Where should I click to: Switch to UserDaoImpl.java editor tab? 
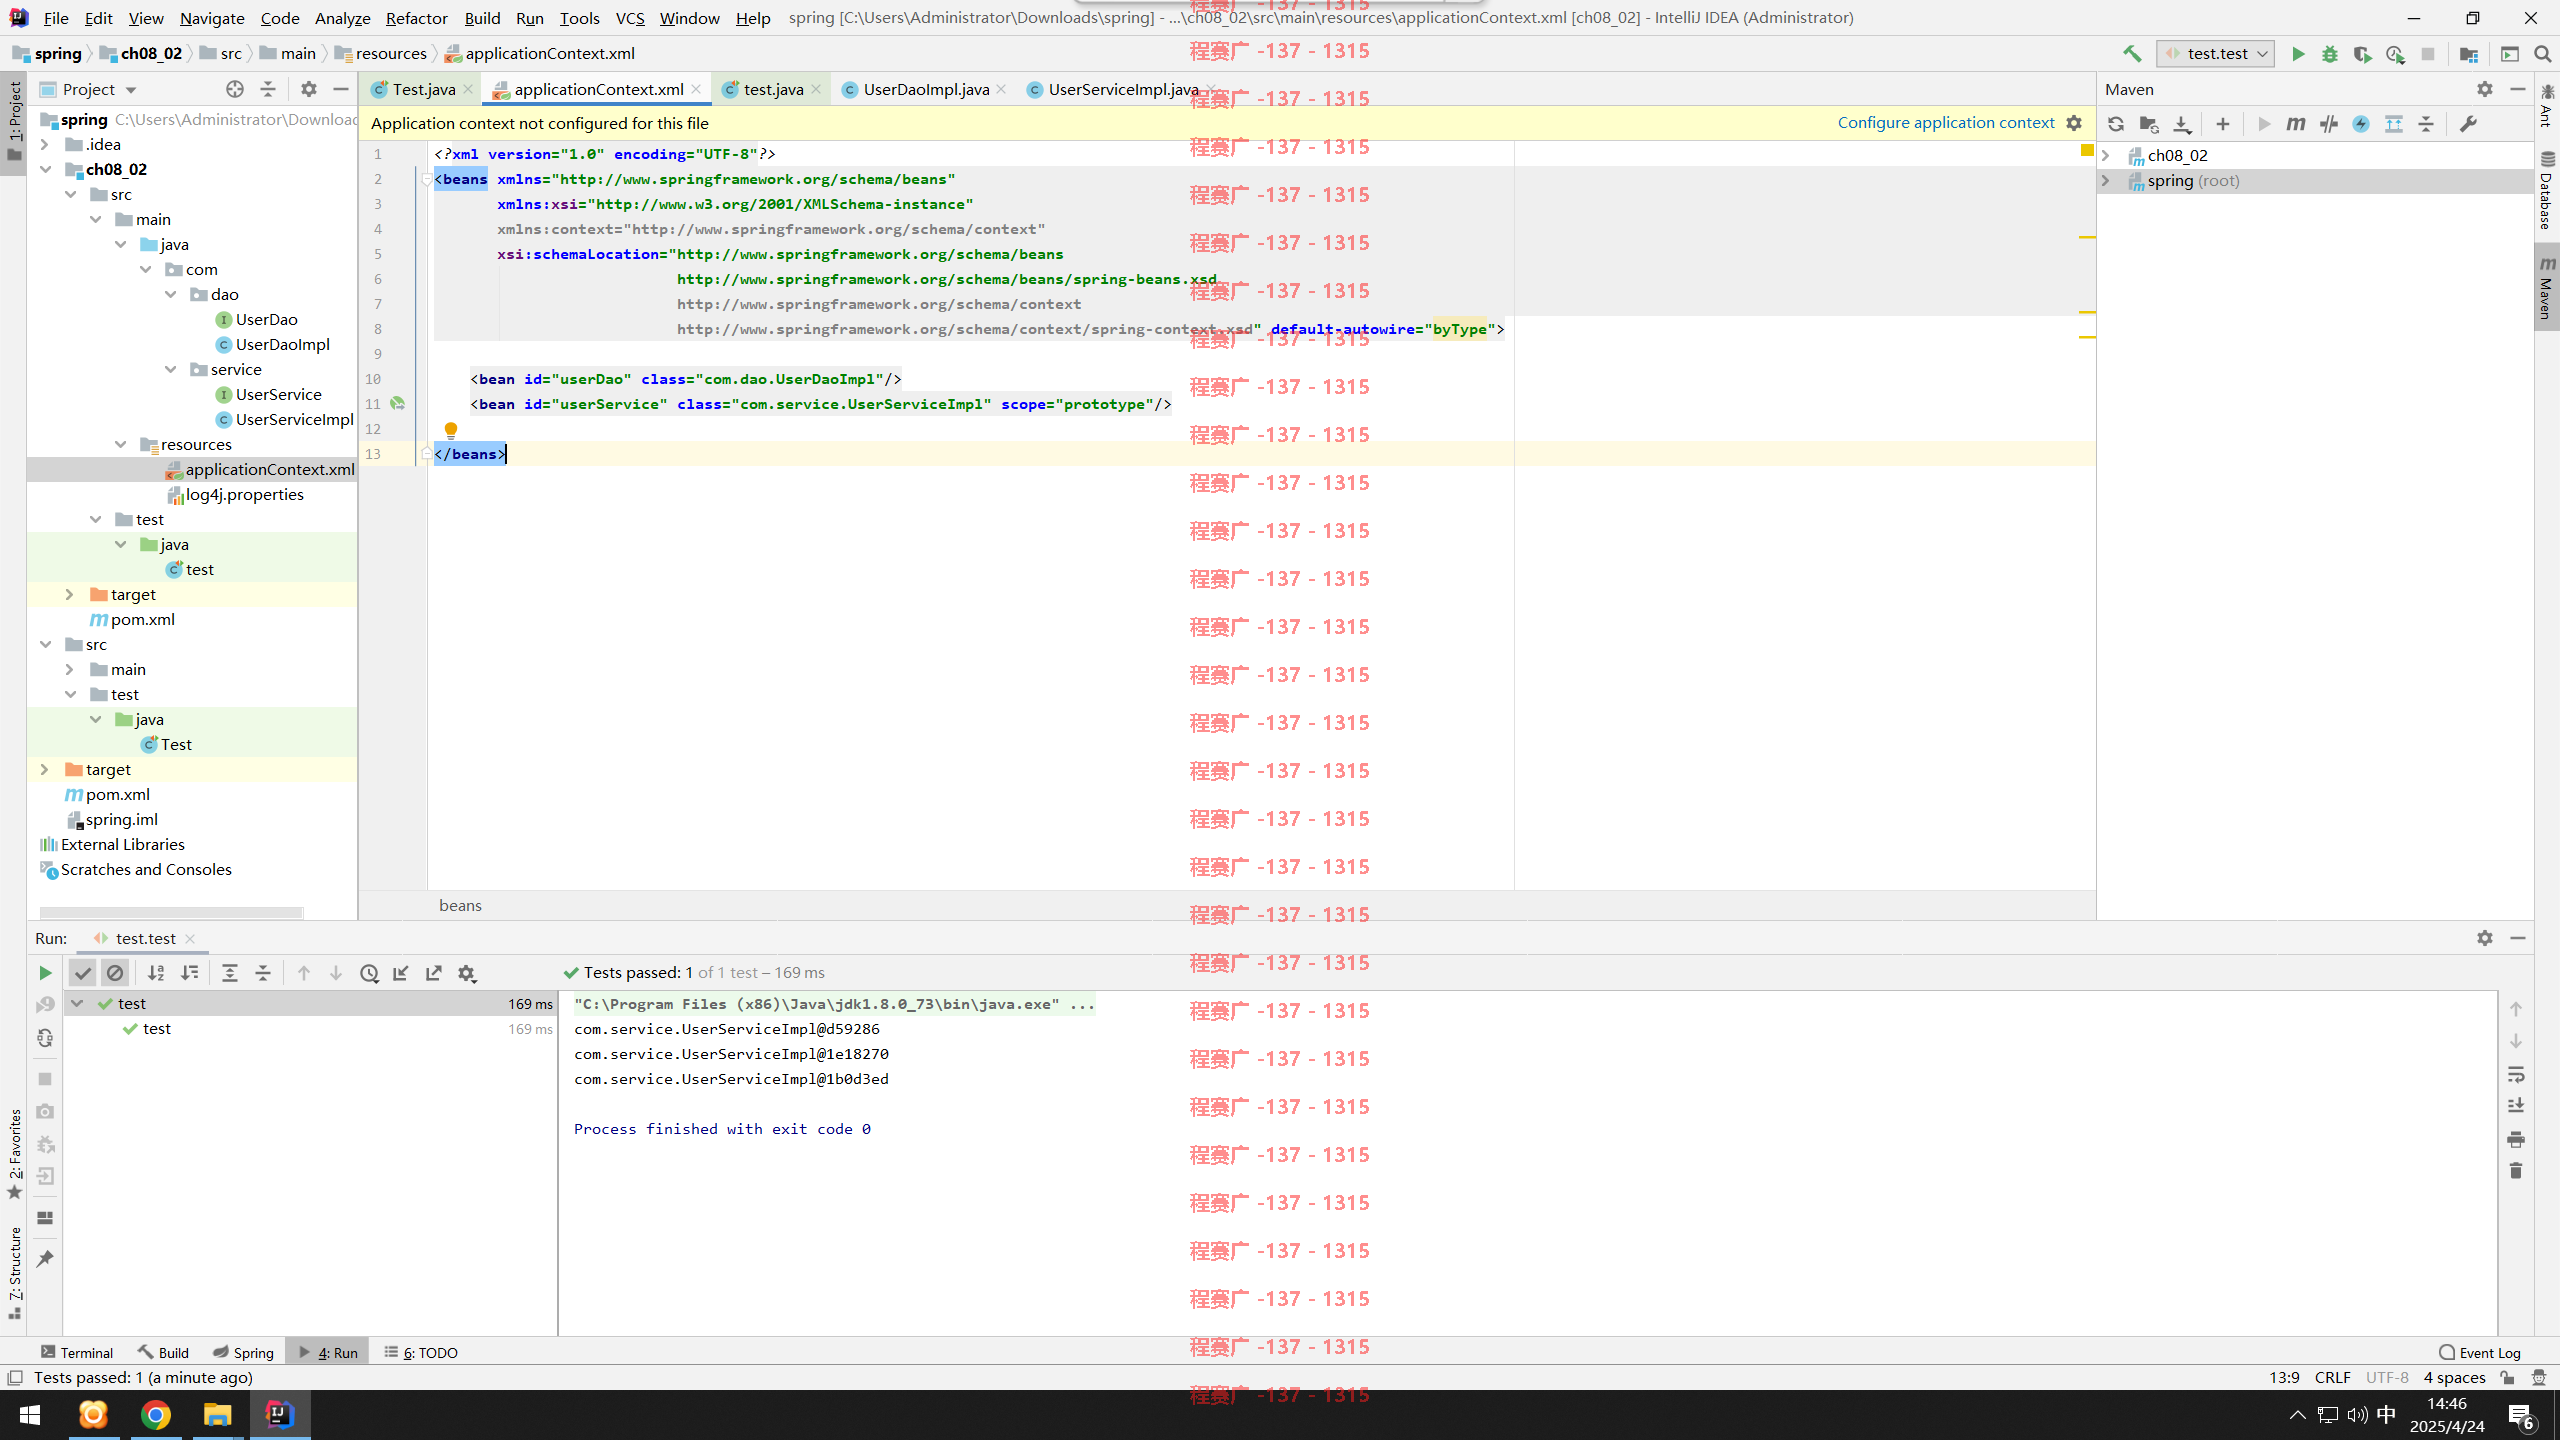tap(925, 89)
